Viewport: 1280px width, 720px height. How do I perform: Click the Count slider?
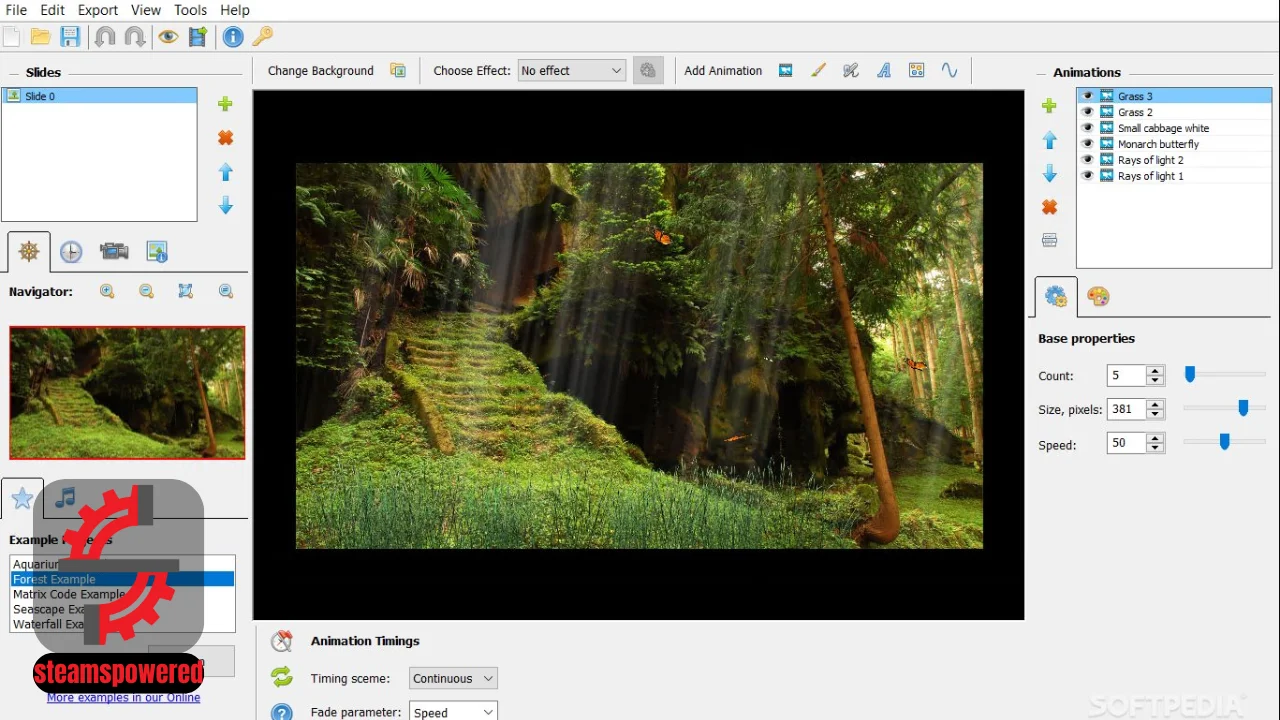tap(1225, 375)
